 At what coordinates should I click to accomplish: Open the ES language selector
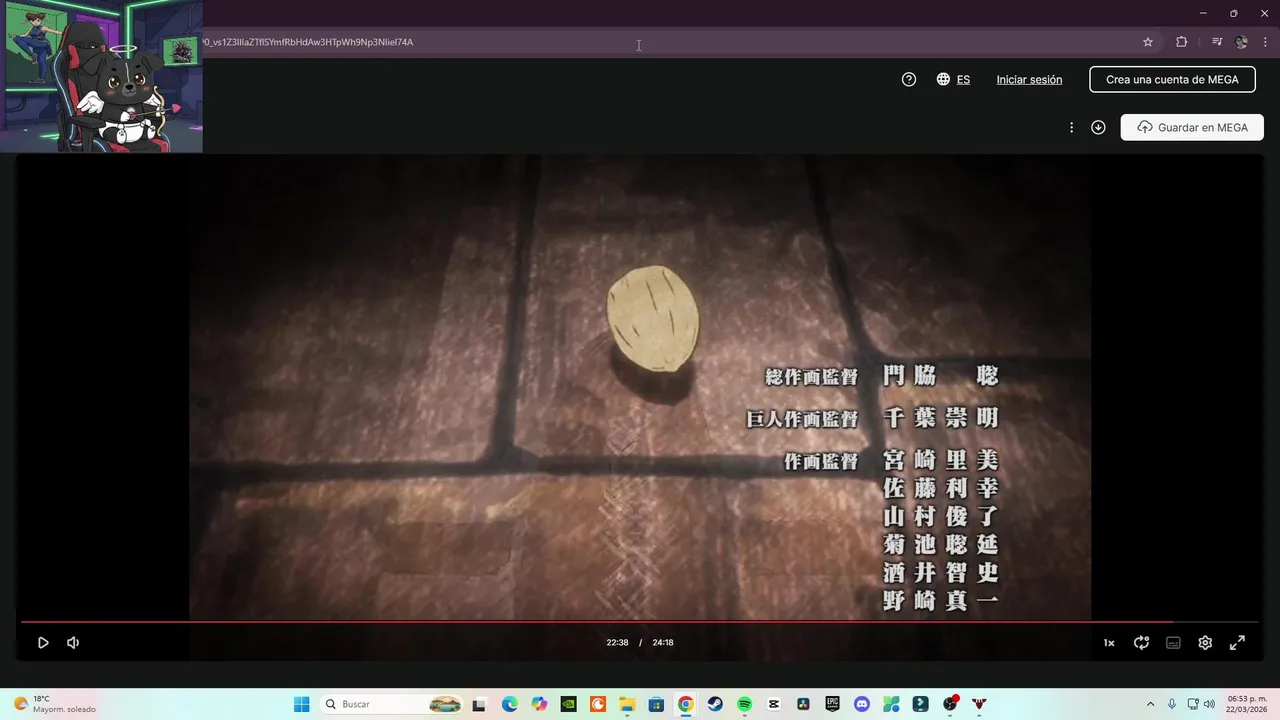pyautogui.click(x=953, y=80)
